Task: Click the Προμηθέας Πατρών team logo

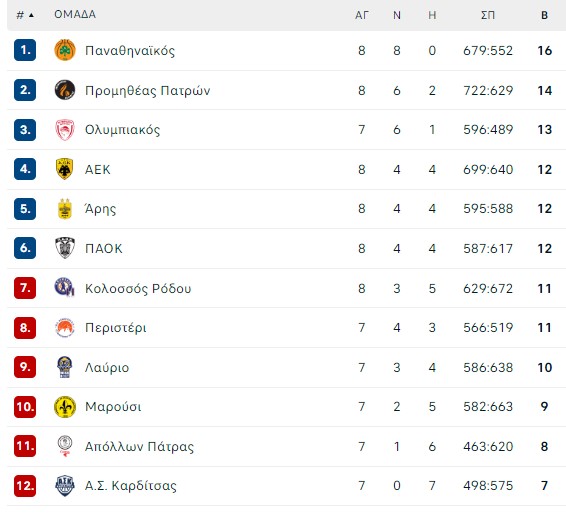Action: [x=65, y=90]
